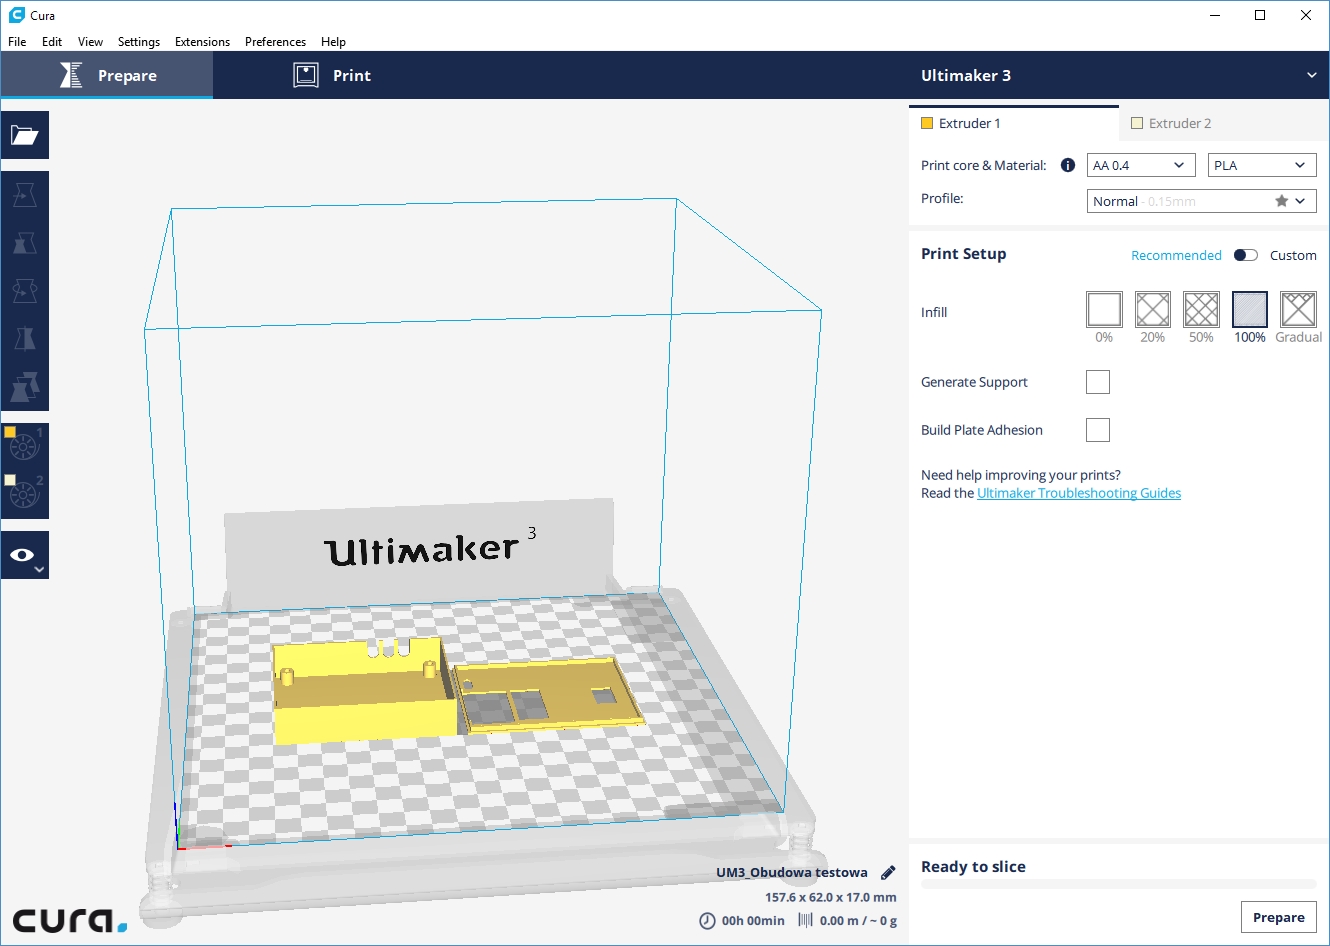This screenshot has height=946, width=1330.
Task: Click the pencil icon to rename the job
Action: [888, 872]
